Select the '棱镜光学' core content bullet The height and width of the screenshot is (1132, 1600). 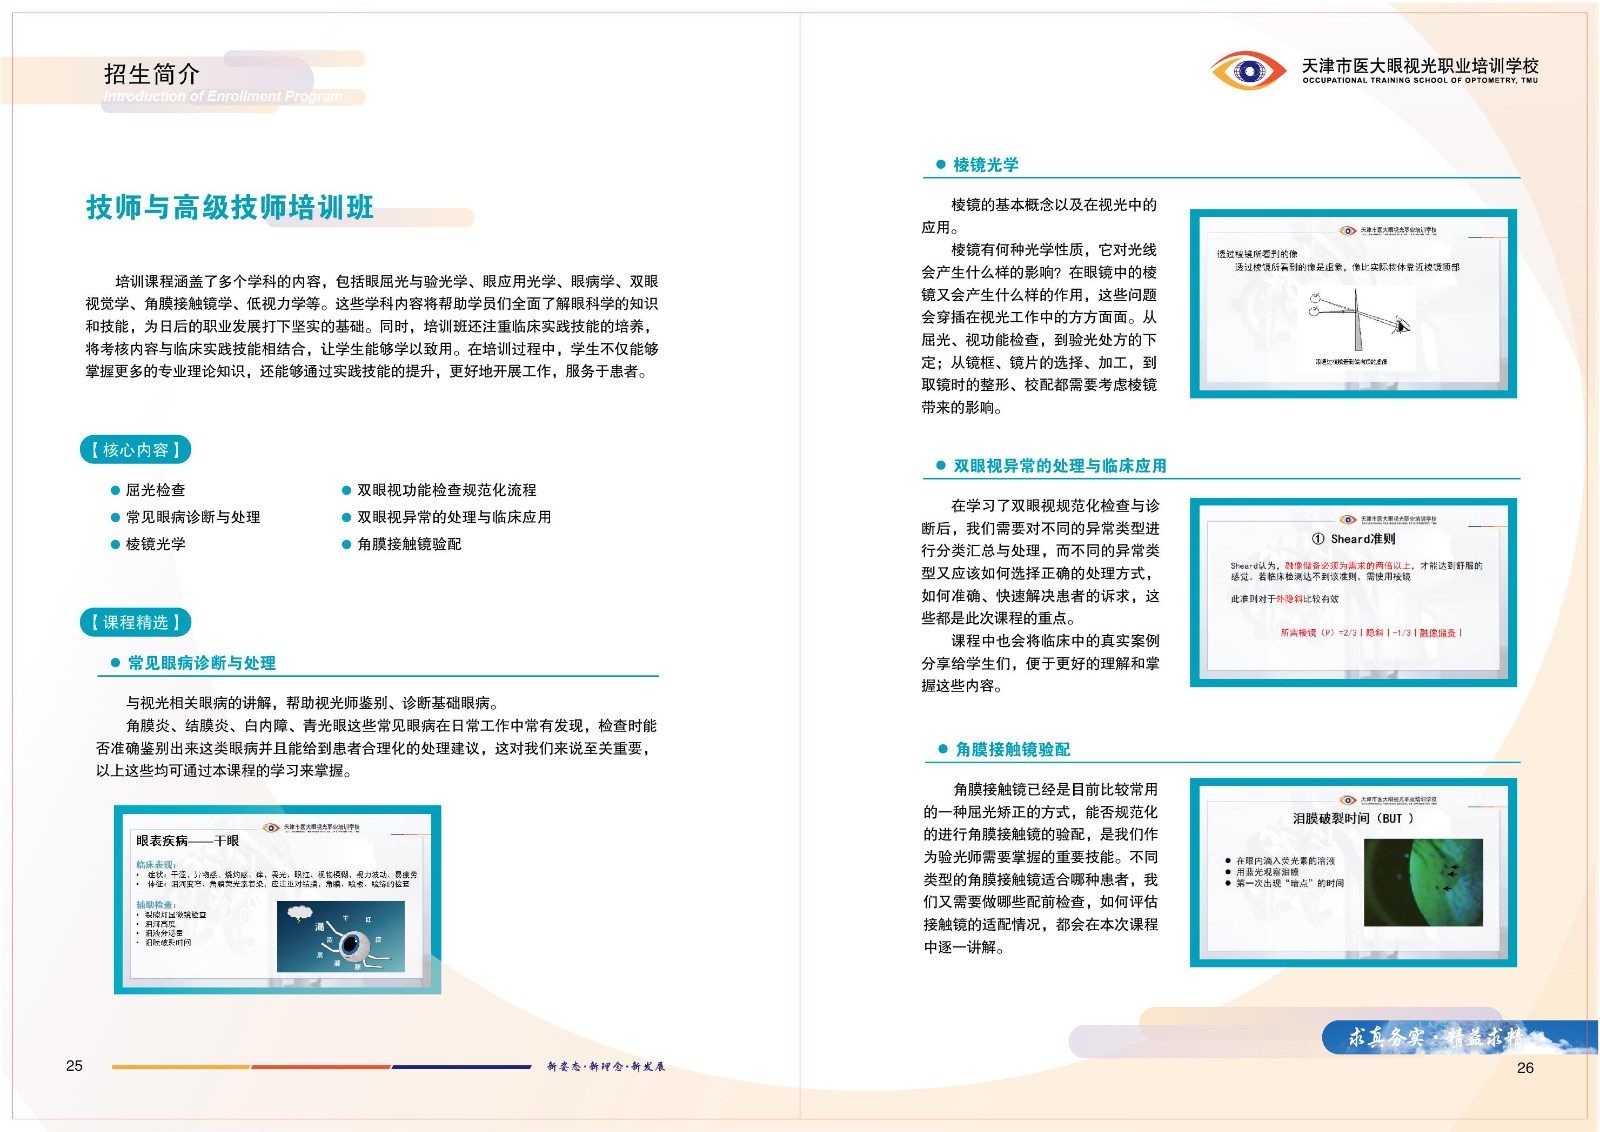point(148,544)
